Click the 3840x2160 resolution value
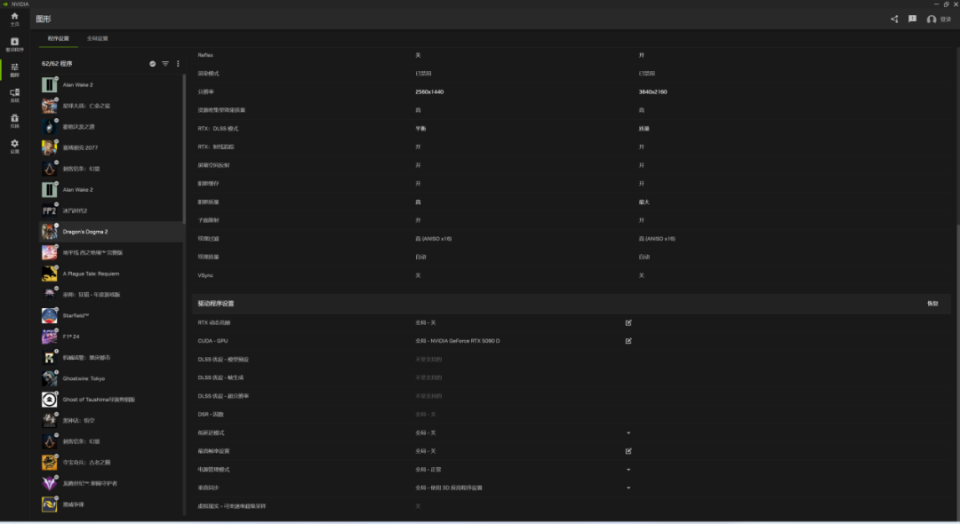The width and height of the screenshot is (960, 524). 653,92
